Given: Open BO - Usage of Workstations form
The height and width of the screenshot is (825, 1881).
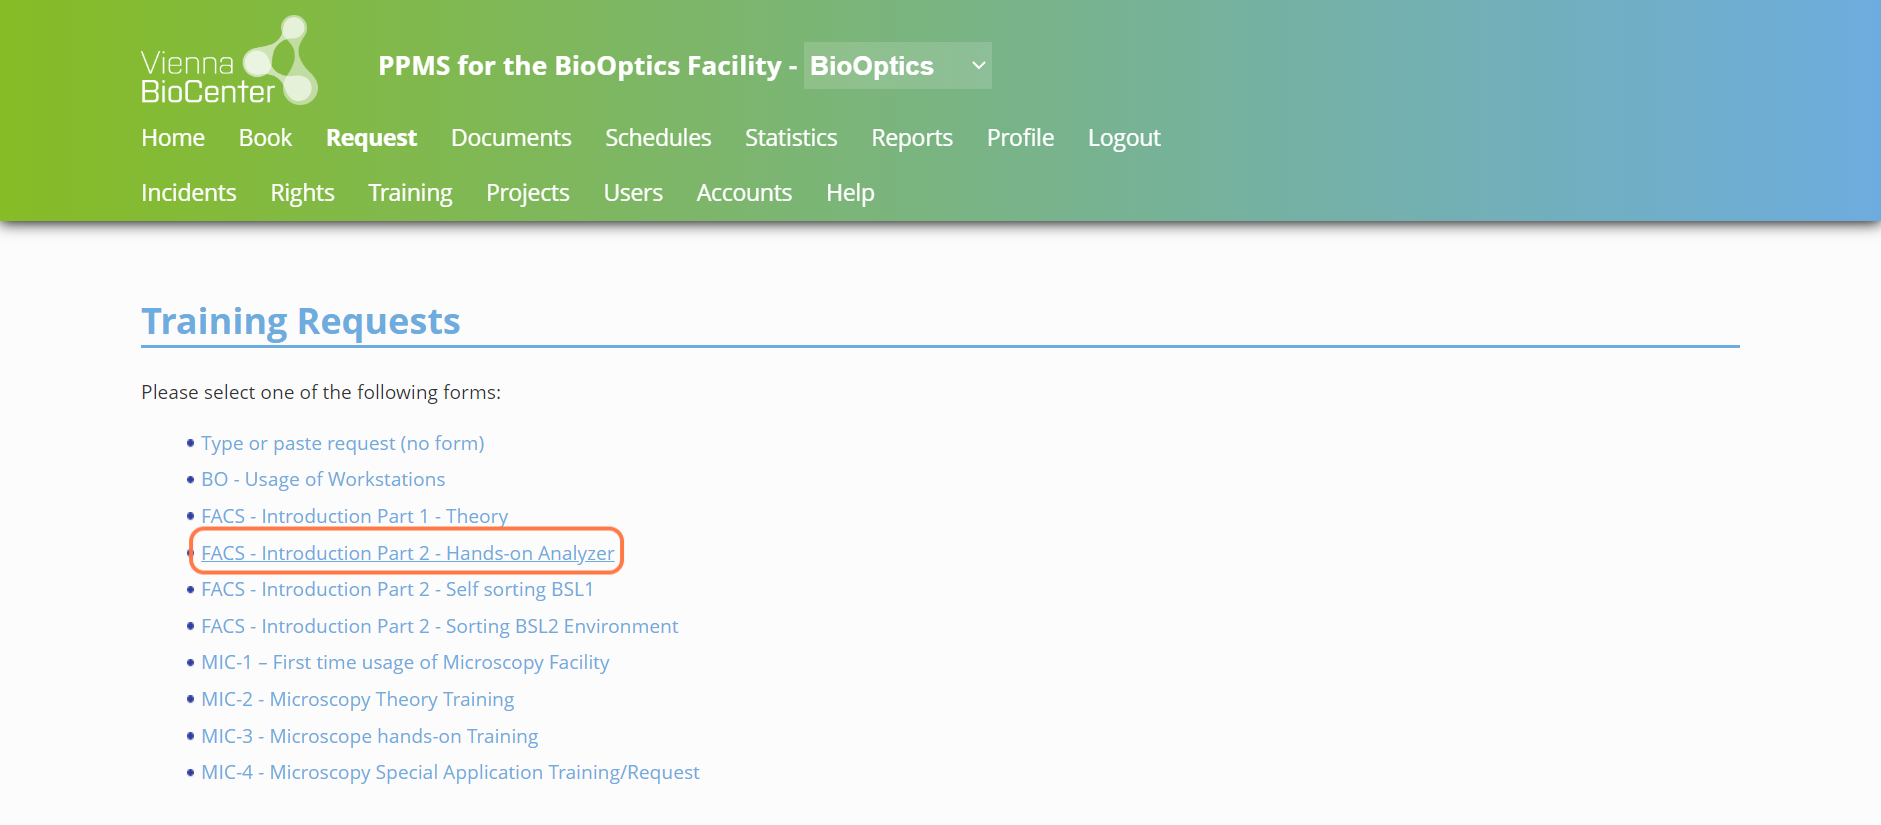Looking at the screenshot, I should (323, 479).
